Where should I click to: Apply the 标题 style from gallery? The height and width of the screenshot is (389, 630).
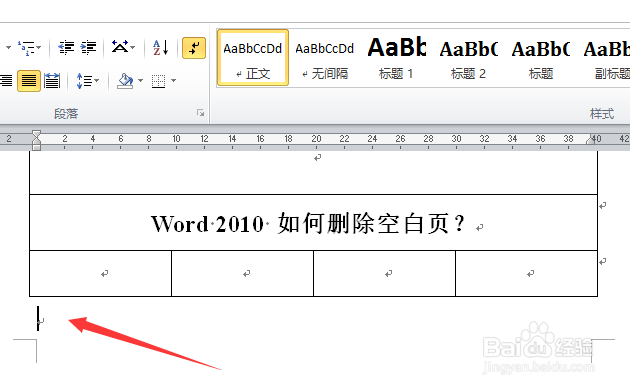[541, 57]
